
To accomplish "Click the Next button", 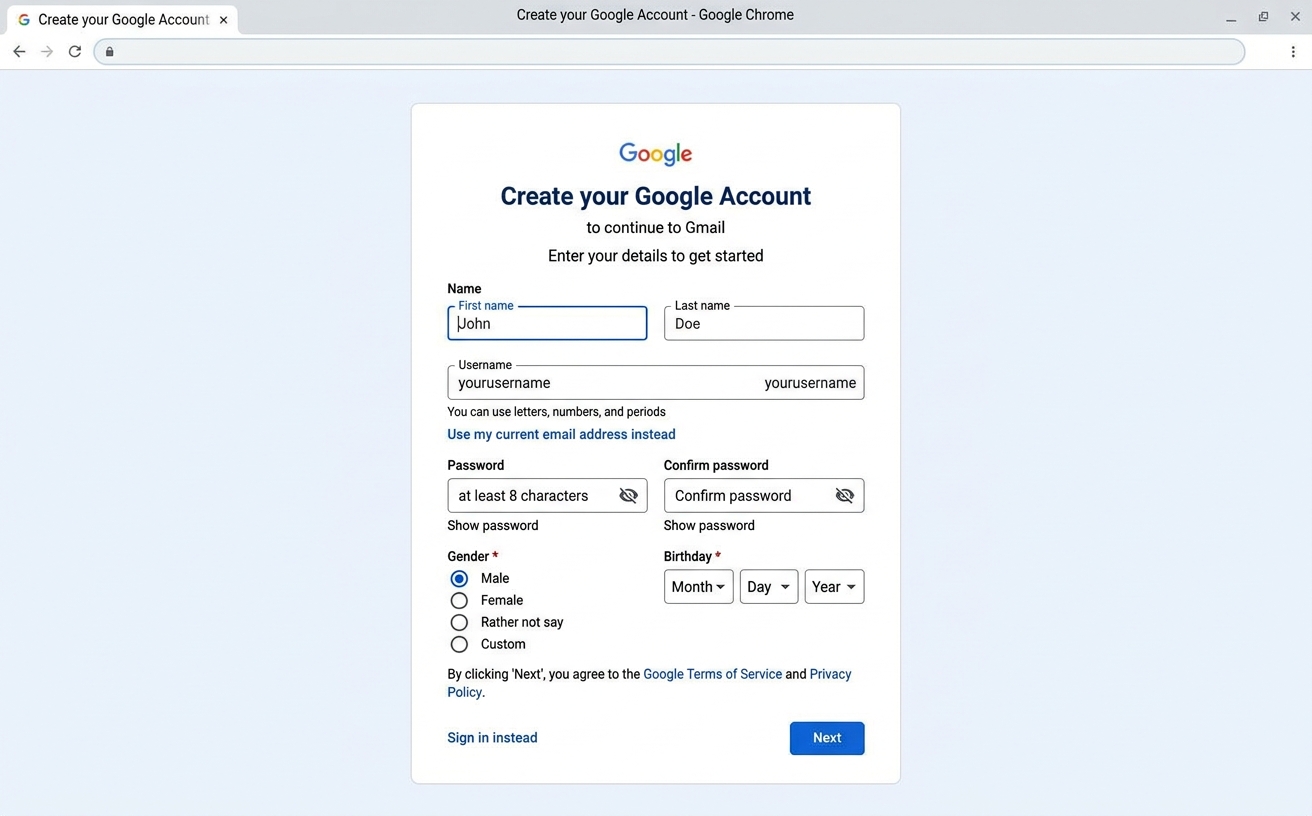I will [827, 738].
